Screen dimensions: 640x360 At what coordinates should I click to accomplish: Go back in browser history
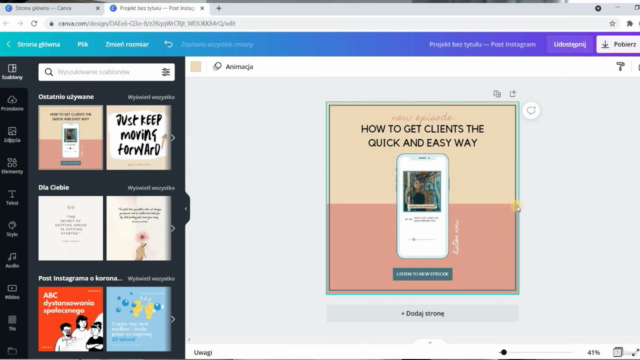point(6,24)
